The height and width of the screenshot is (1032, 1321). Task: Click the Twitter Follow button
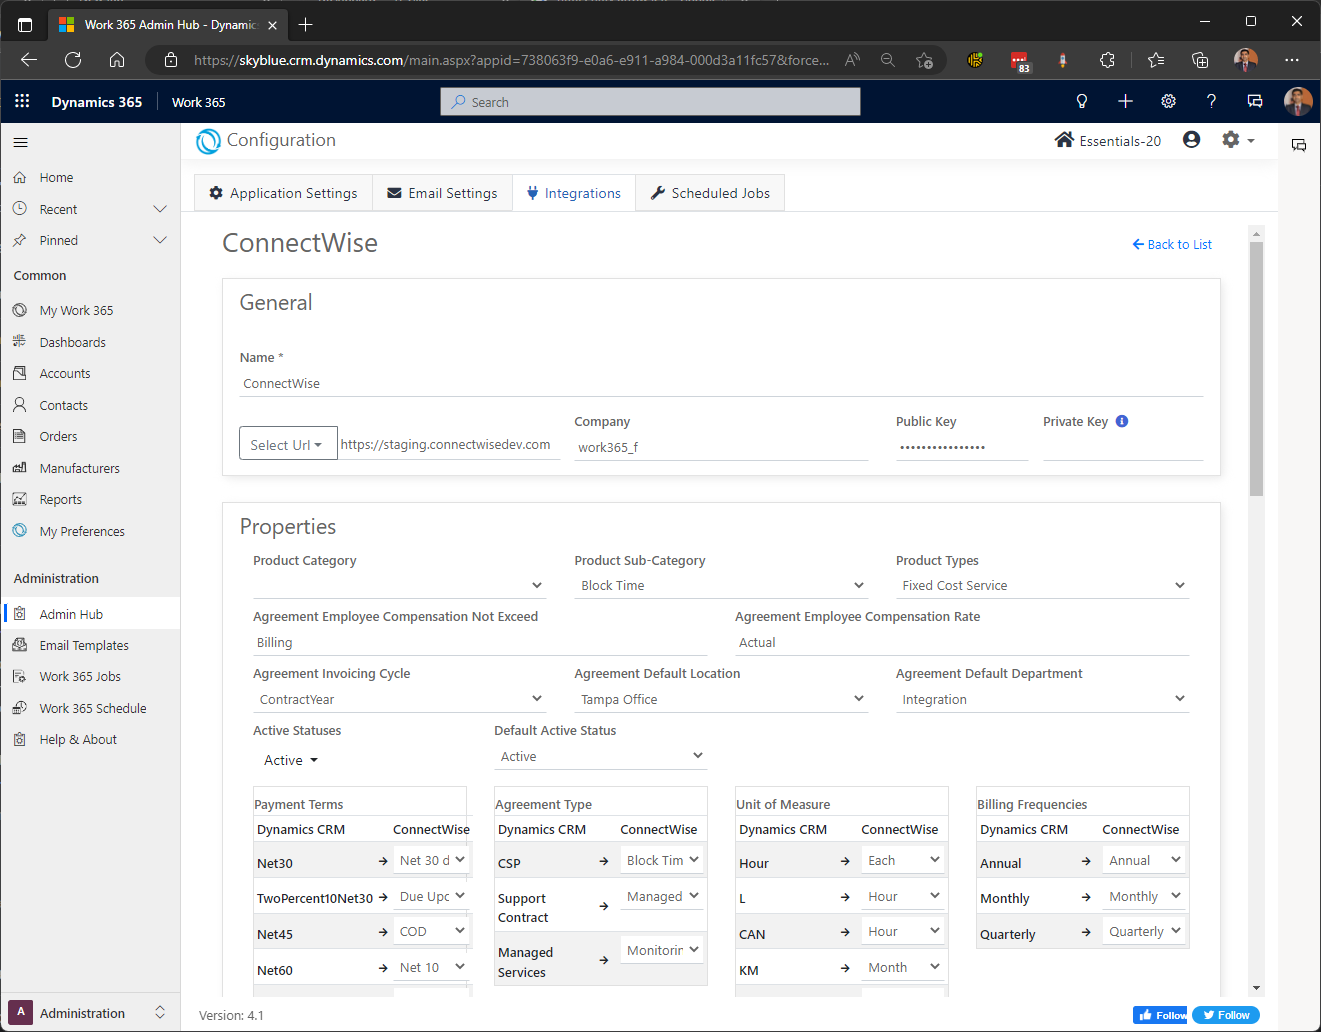tap(1226, 1015)
